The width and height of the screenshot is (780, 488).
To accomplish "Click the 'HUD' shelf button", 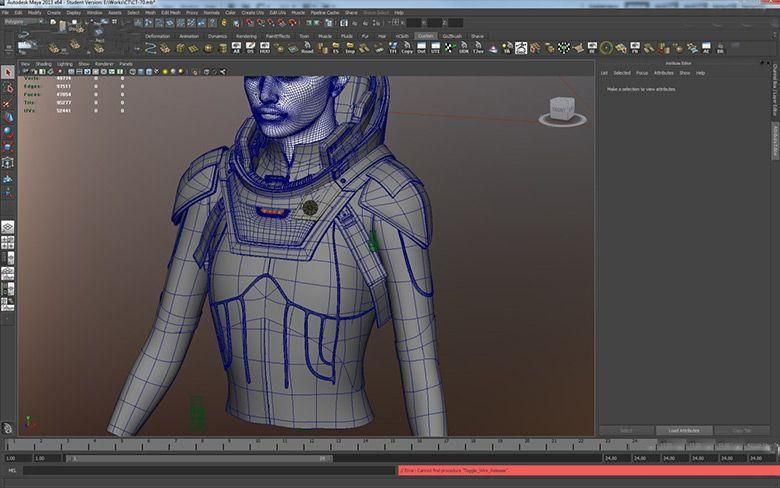I will (x=265, y=48).
